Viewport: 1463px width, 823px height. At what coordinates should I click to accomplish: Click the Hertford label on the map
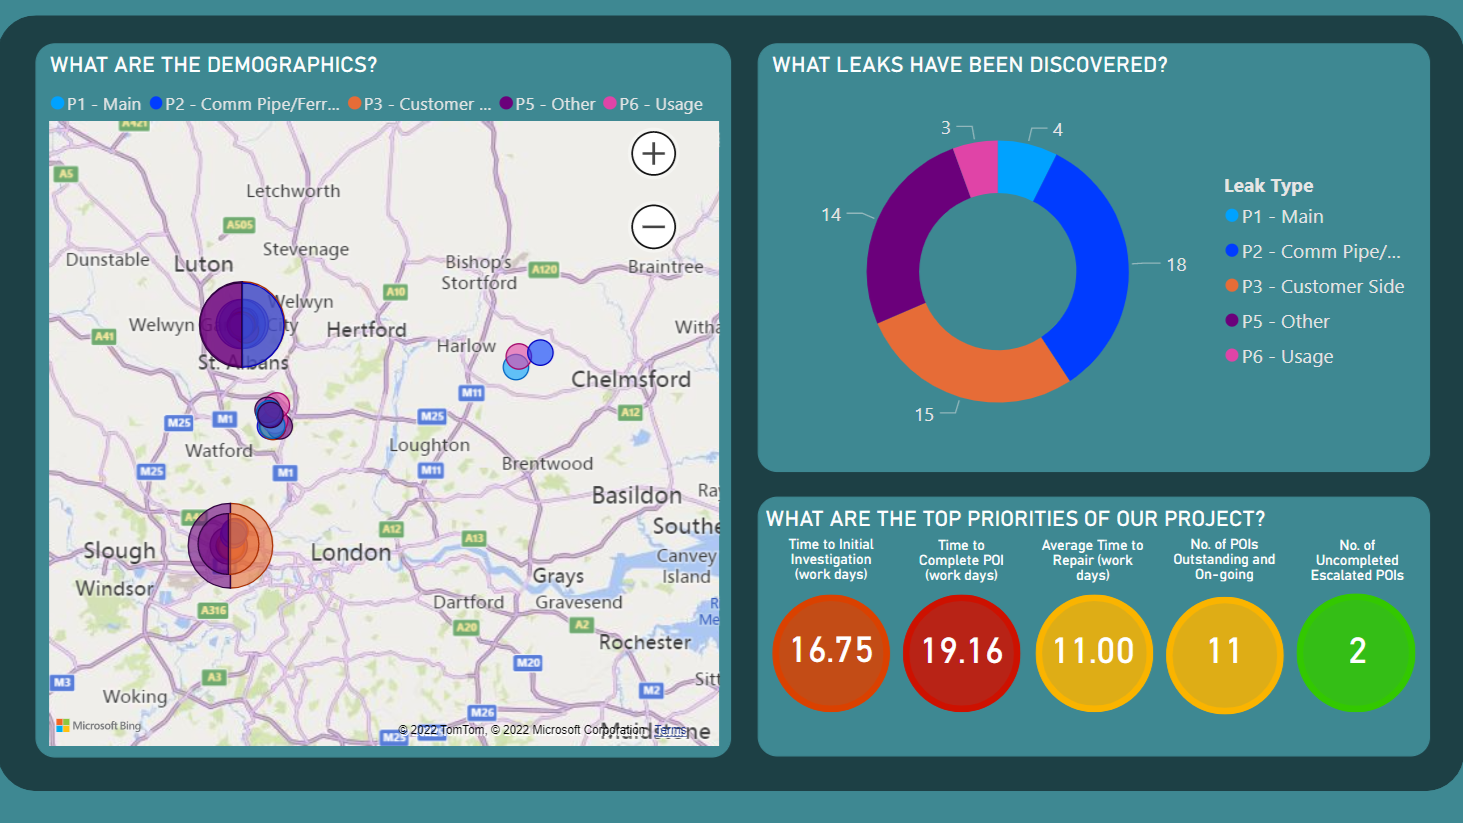366,329
